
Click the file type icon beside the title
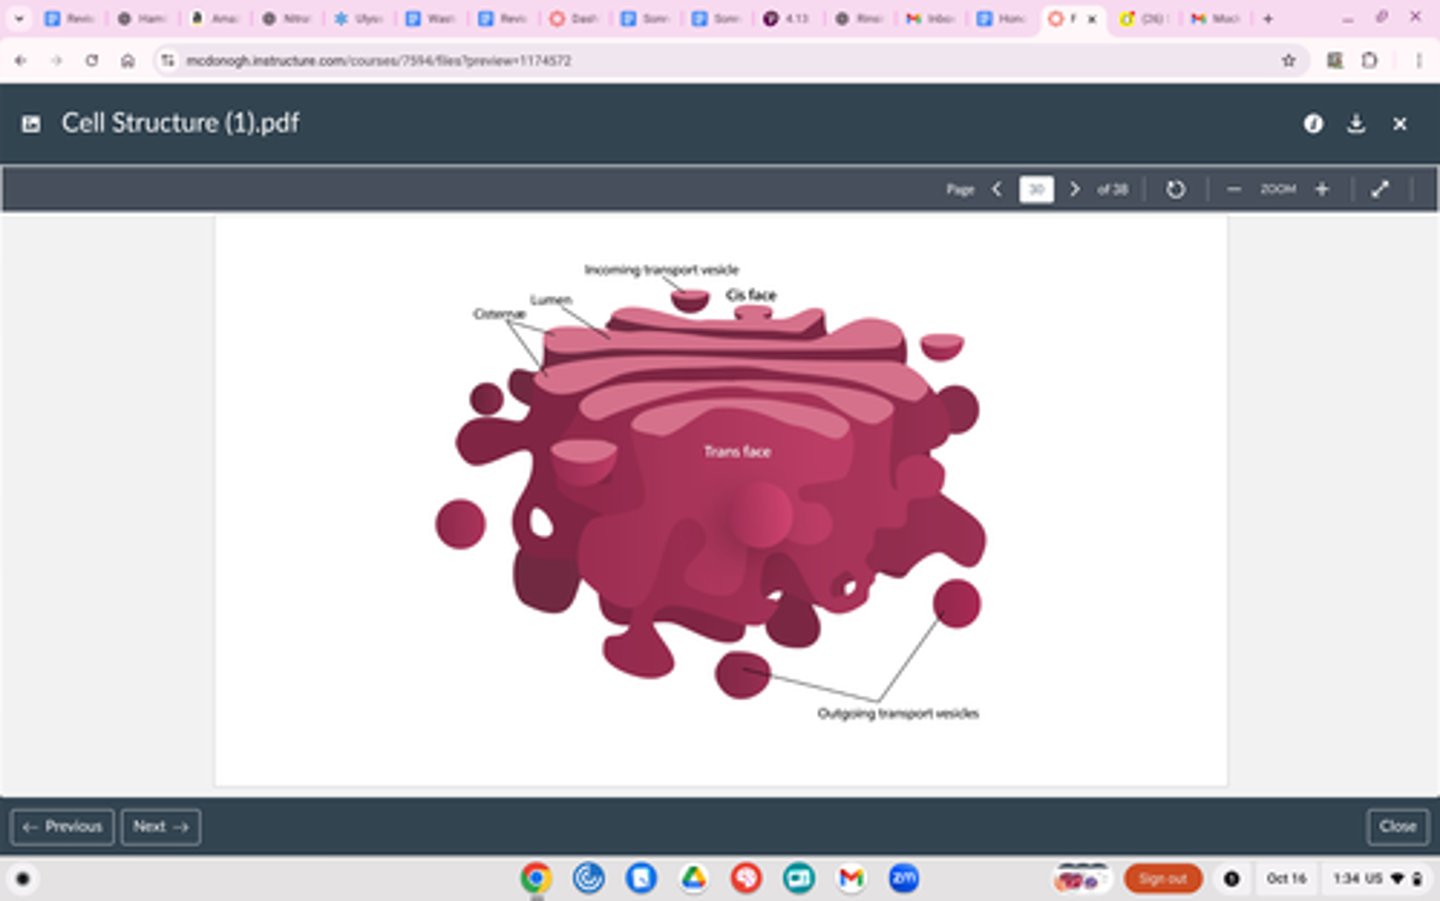[x=31, y=124]
